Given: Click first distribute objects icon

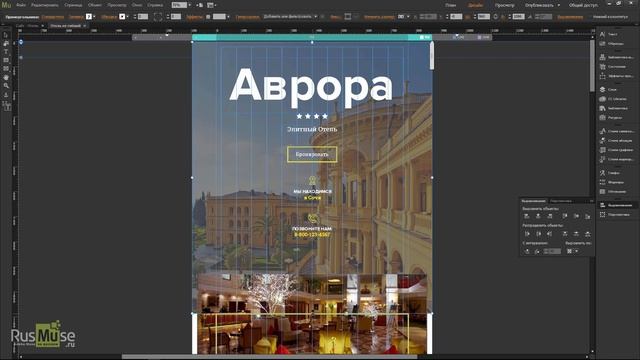Looking at the screenshot, I should tap(527, 234).
